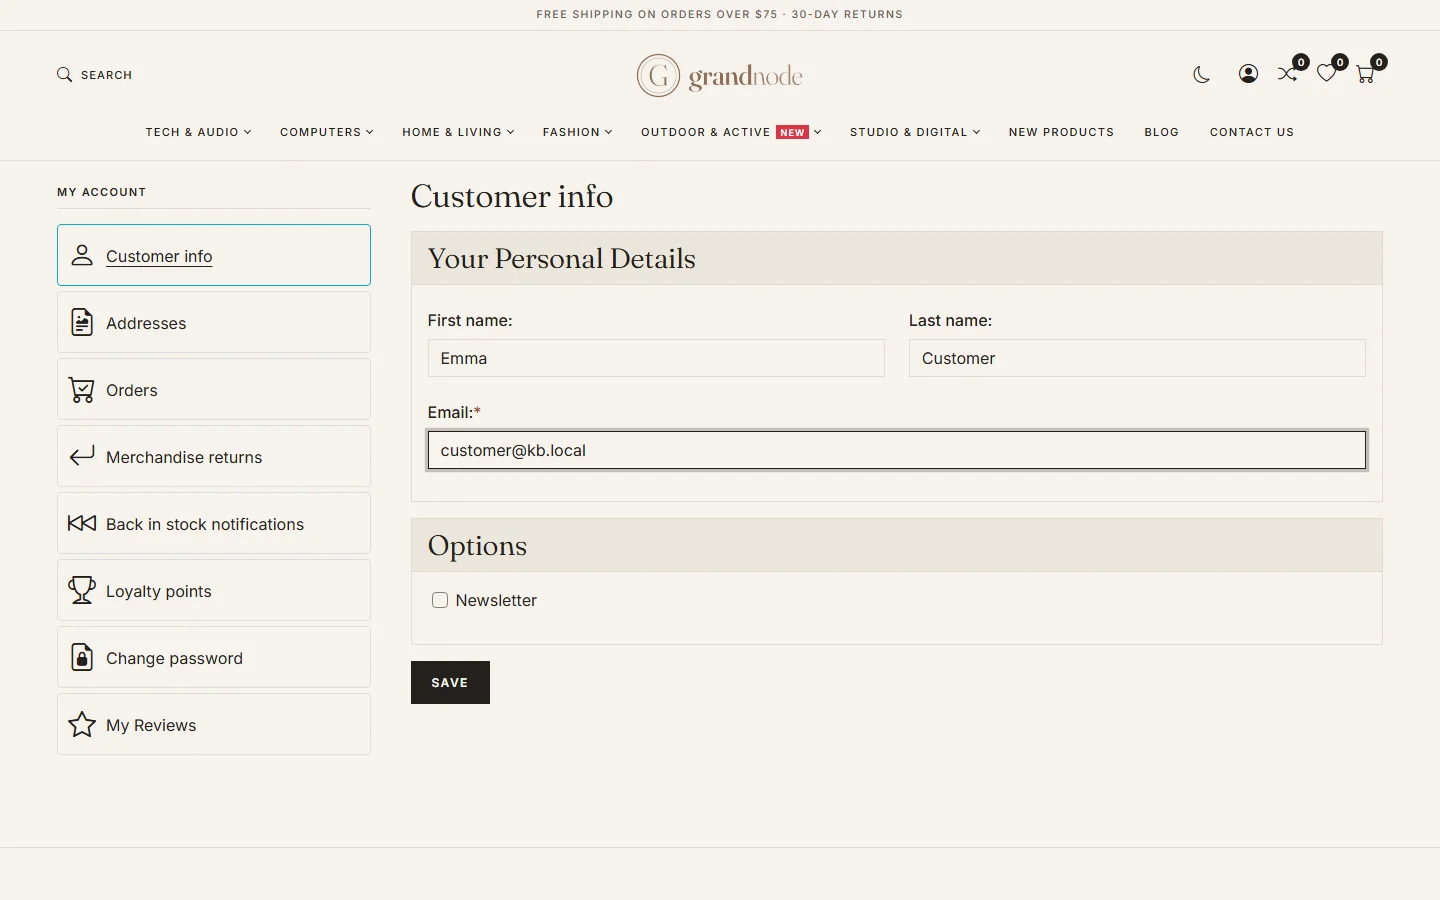Open the wishlist heart icon

click(x=1326, y=74)
